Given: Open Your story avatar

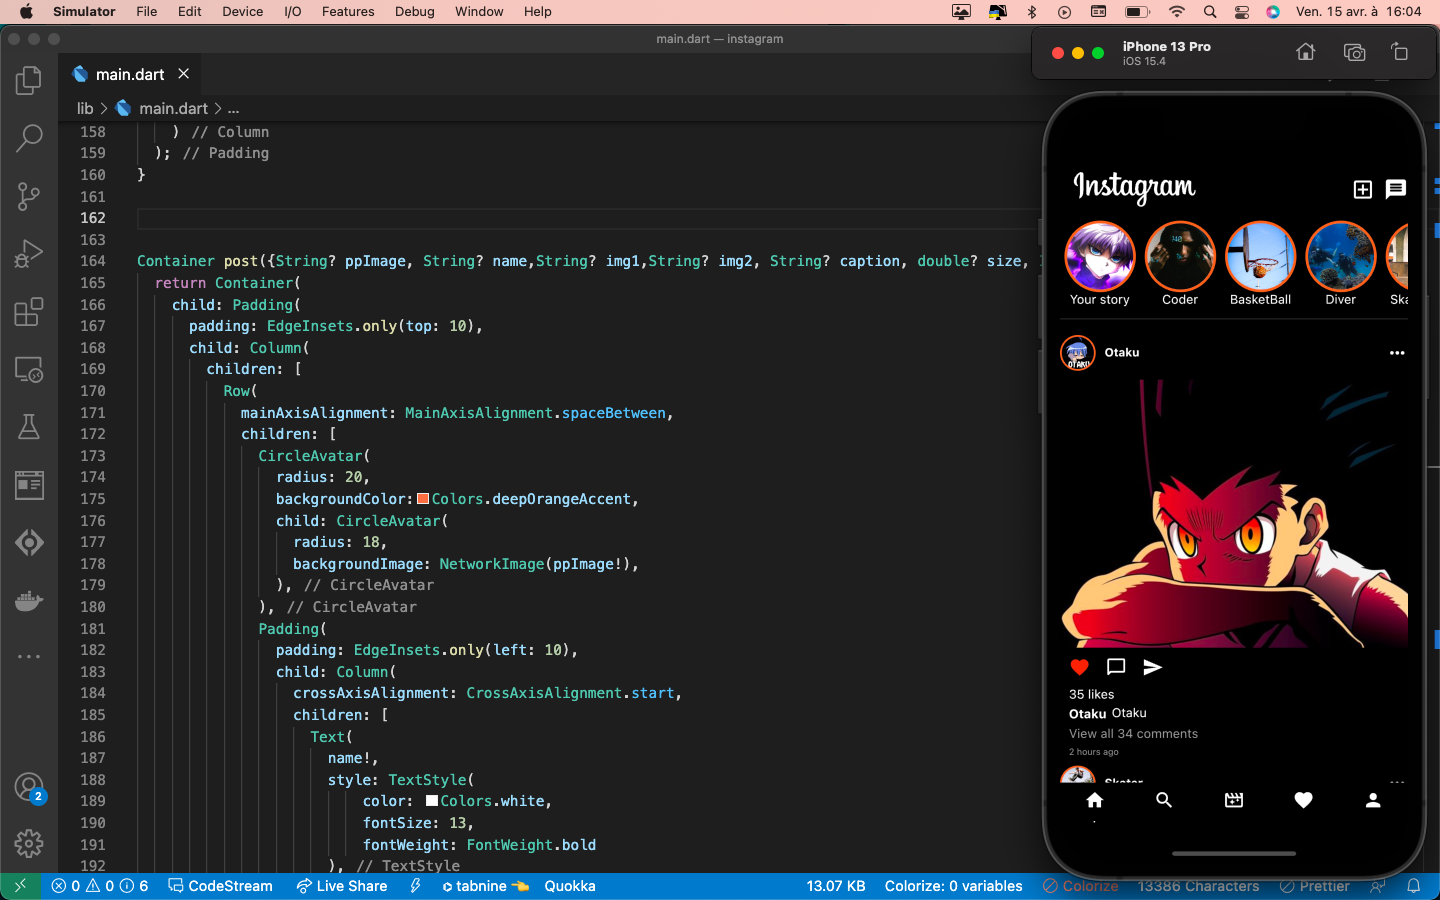Looking at the screenshot, I should [1100, 257].
